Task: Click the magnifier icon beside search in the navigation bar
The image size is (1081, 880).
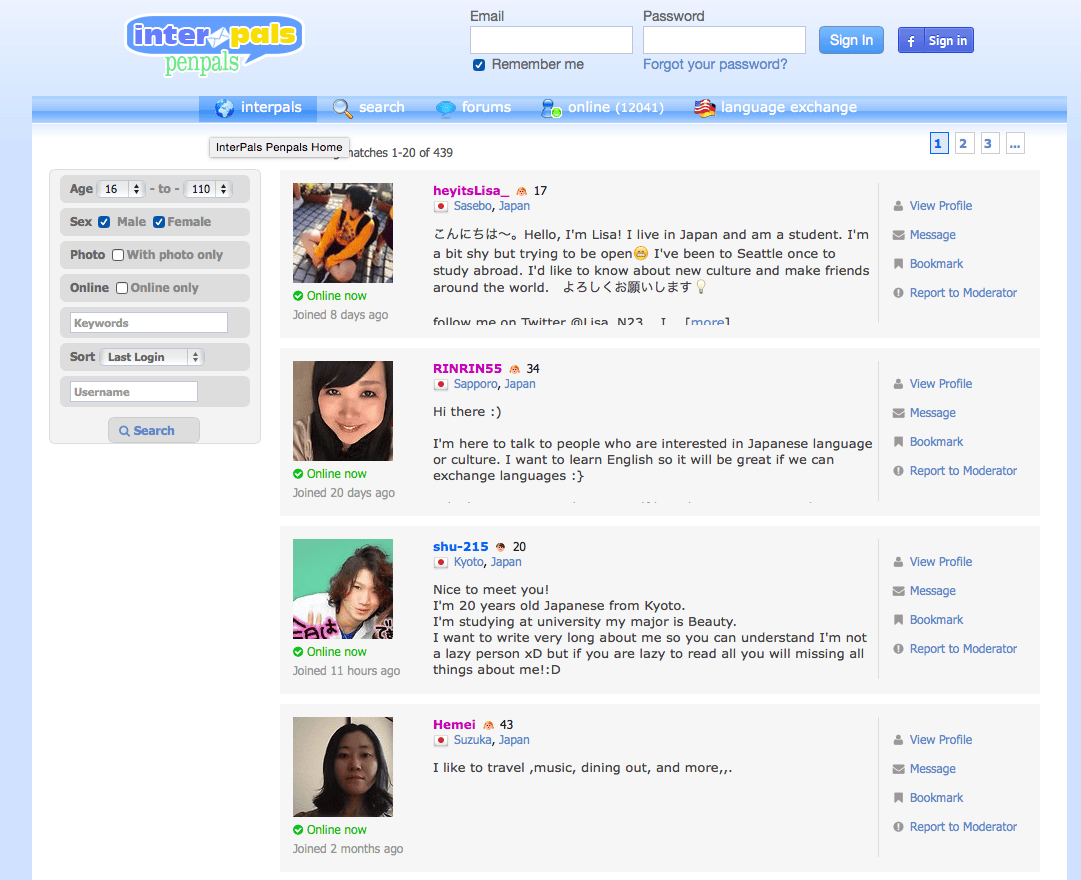Action: click(343, 108)
